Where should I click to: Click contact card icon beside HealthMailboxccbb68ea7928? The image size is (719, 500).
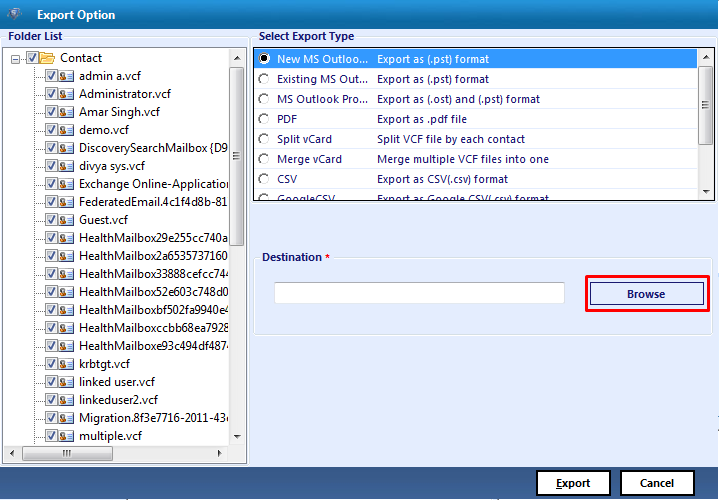pos(66,328)
